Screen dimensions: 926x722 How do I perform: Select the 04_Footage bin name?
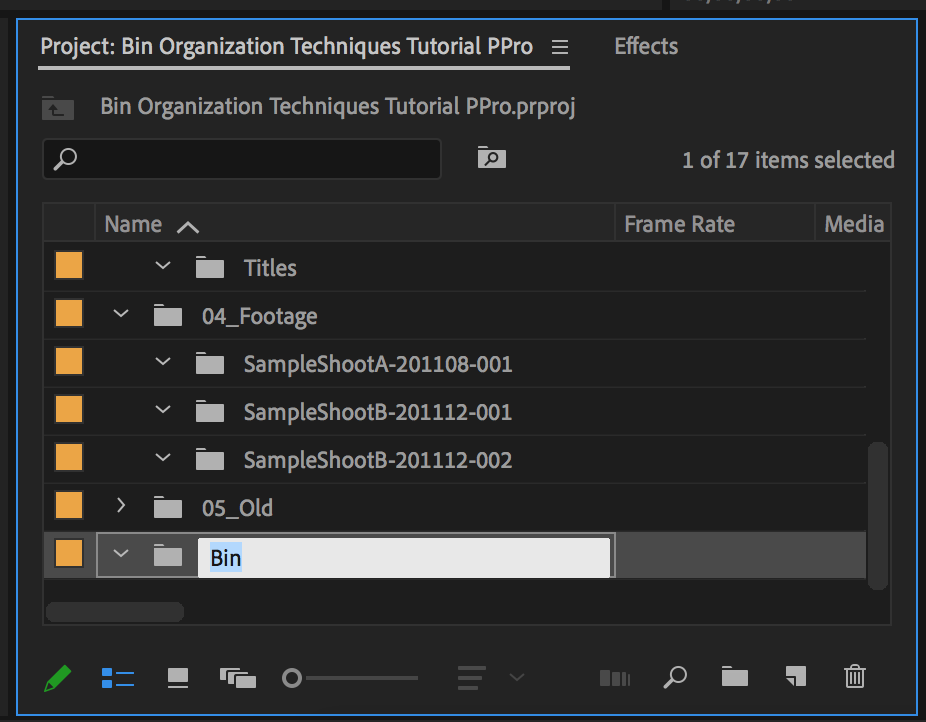click(259, 317)
